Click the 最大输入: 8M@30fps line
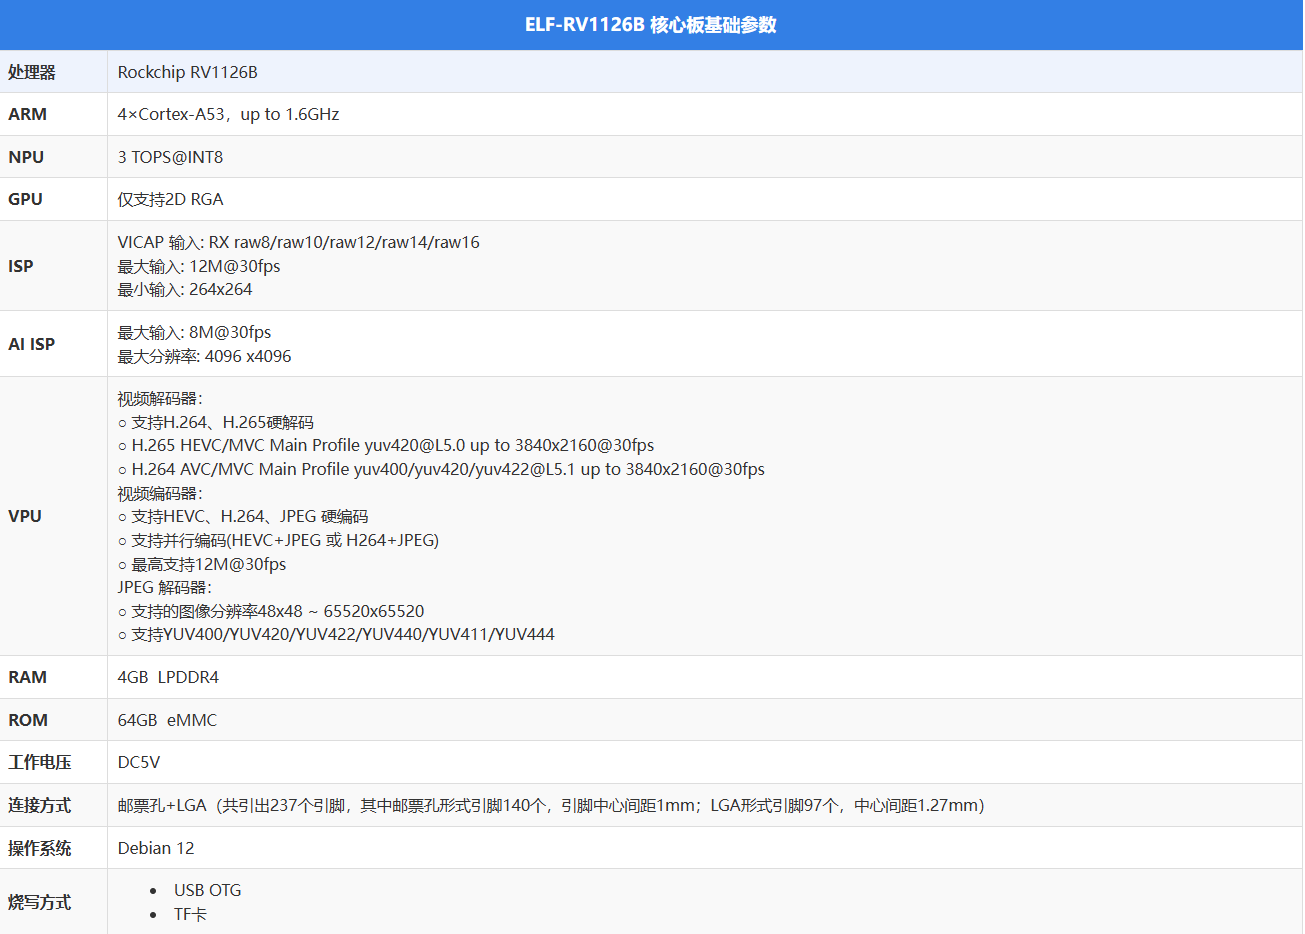Image resolution: width=1305 pixels, height=934 pixels. click(194, 332)
